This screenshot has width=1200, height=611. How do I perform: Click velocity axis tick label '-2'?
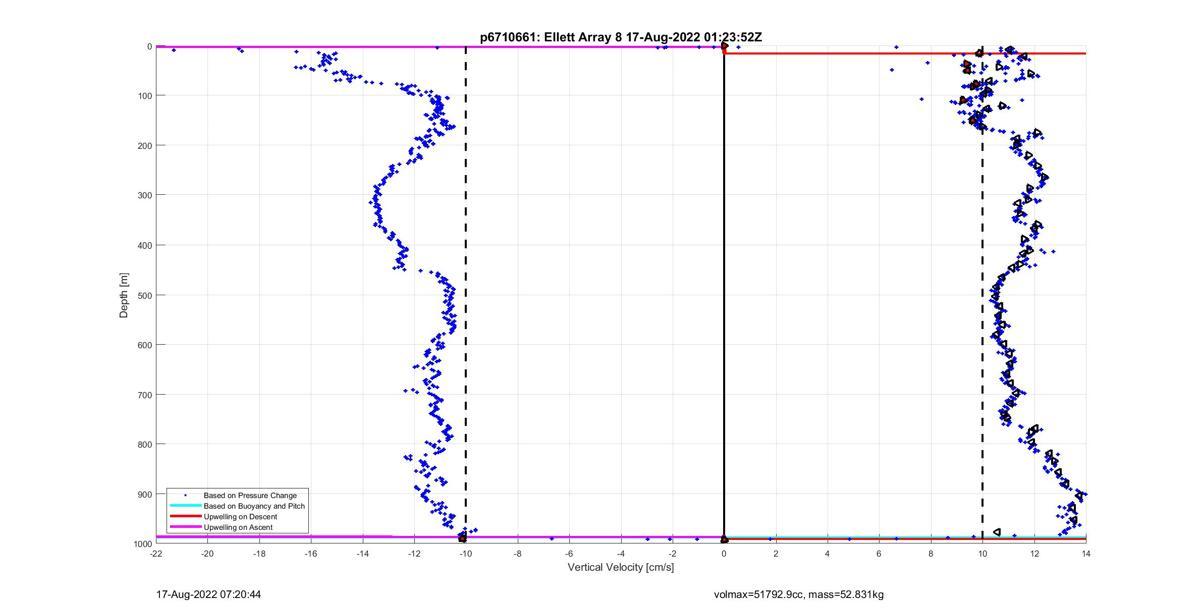click(672, 553)
